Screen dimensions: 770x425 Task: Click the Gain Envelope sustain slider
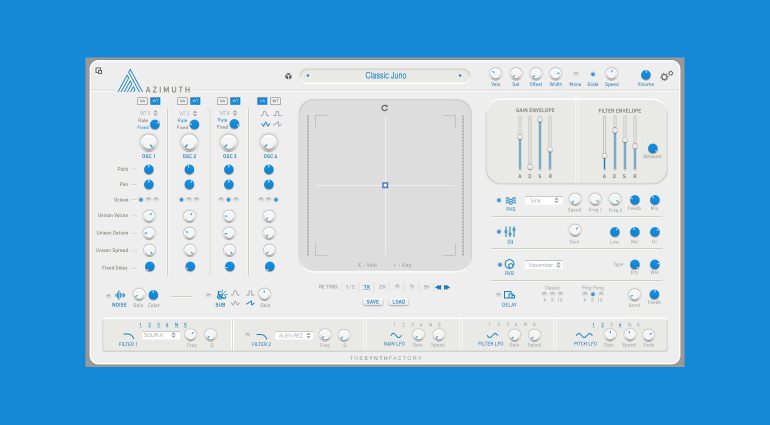coord(540,143)
